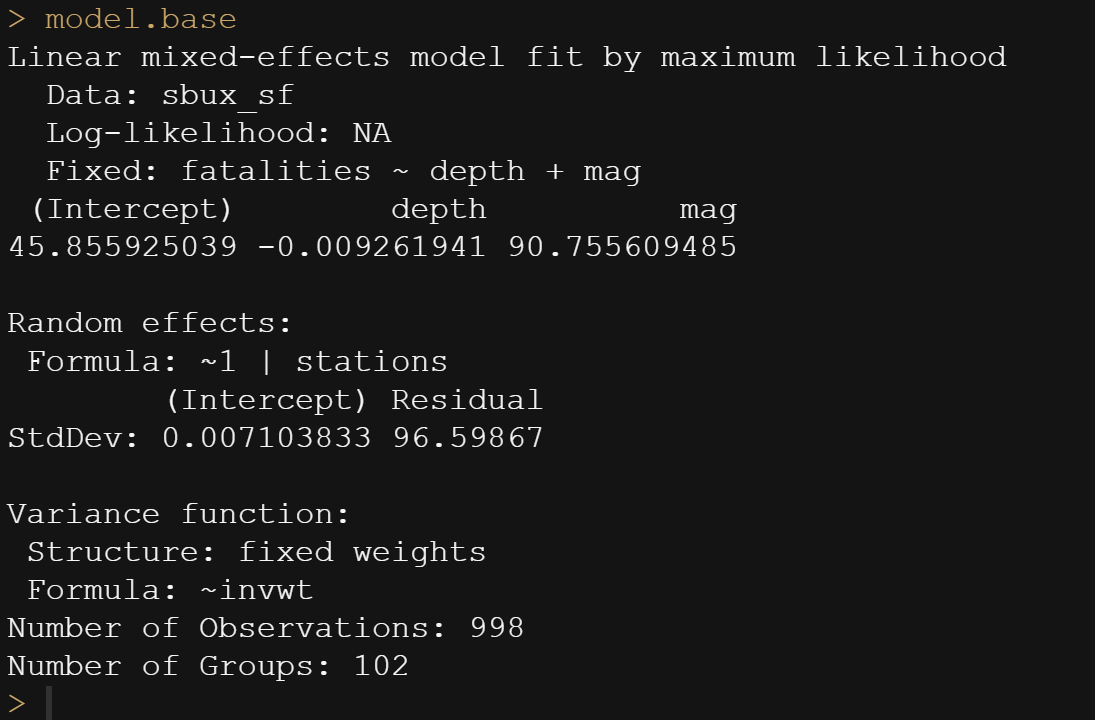Select the StdDev intercept value 0.007103833
The image size is (1095, 720).
click(x=266, y=438)
